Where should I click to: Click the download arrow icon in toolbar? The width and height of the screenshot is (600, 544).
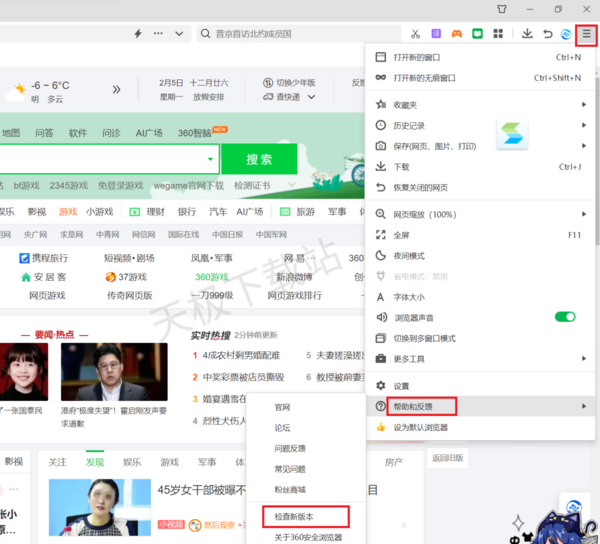[527, 33]
